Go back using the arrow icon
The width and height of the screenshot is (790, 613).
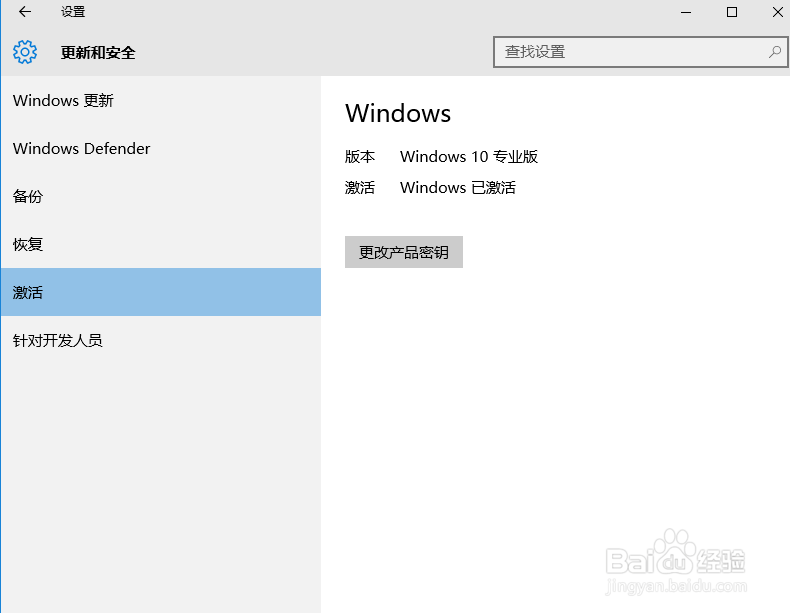pos(24,12)
